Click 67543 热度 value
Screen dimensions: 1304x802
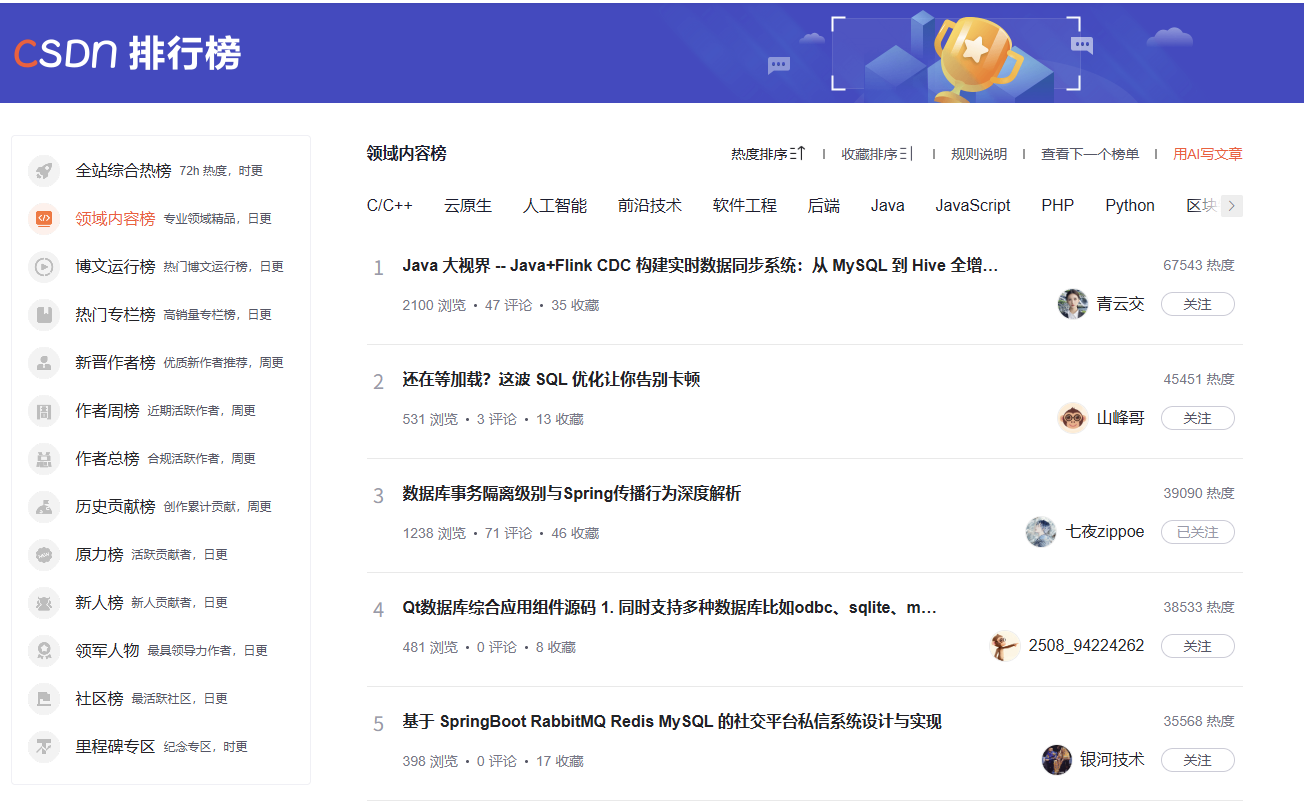pos(1199,266)
